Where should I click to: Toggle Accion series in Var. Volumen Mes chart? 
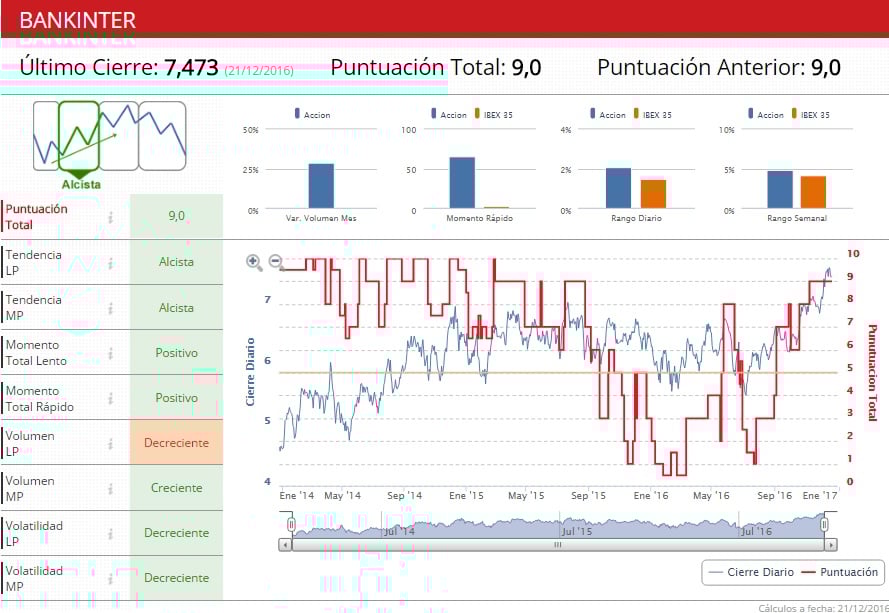312,115
